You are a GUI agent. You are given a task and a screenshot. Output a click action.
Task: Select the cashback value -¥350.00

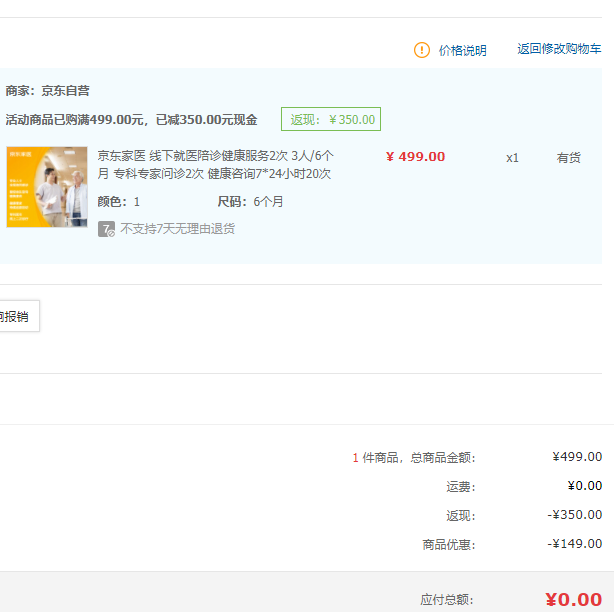tap(574, 515)
